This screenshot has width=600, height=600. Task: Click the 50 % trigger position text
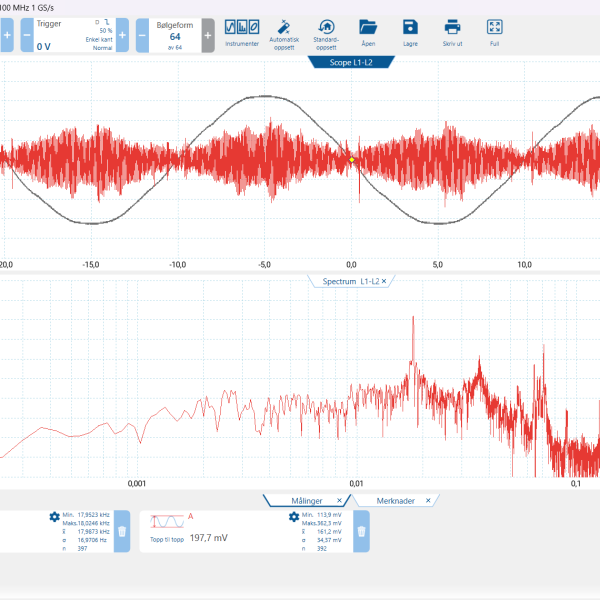[x=106, y=31]
